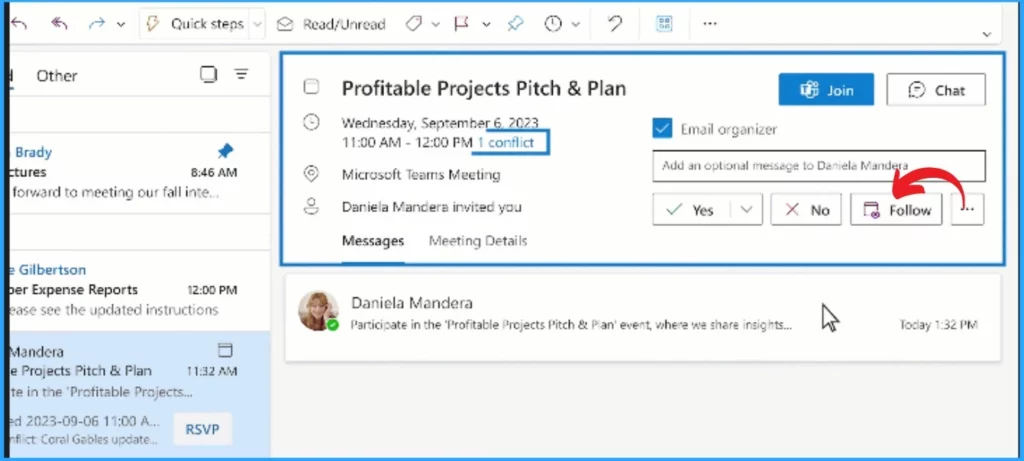Select the Messages tab

click(373, 241)
